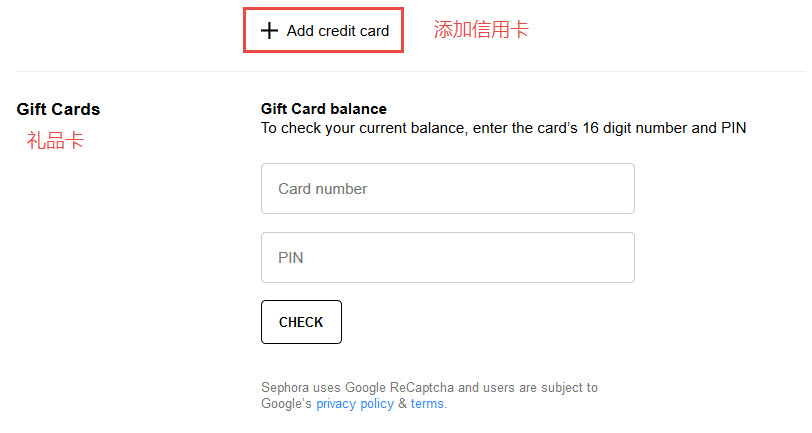The width and height of the screenshot is (812, 433).
Task: Click the PIN placeholder text
Action: [x=291, y=257]
